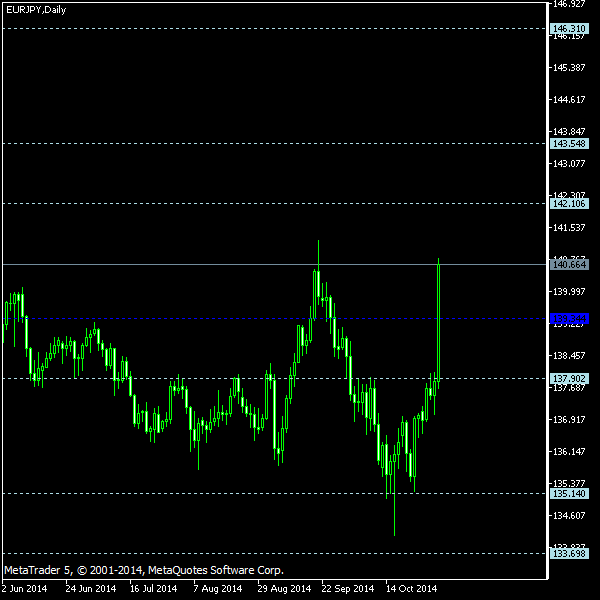The height and width of the screenshot is (600, 600).
Task: Select the solid gray current price line
Action: tap(274, 264)
